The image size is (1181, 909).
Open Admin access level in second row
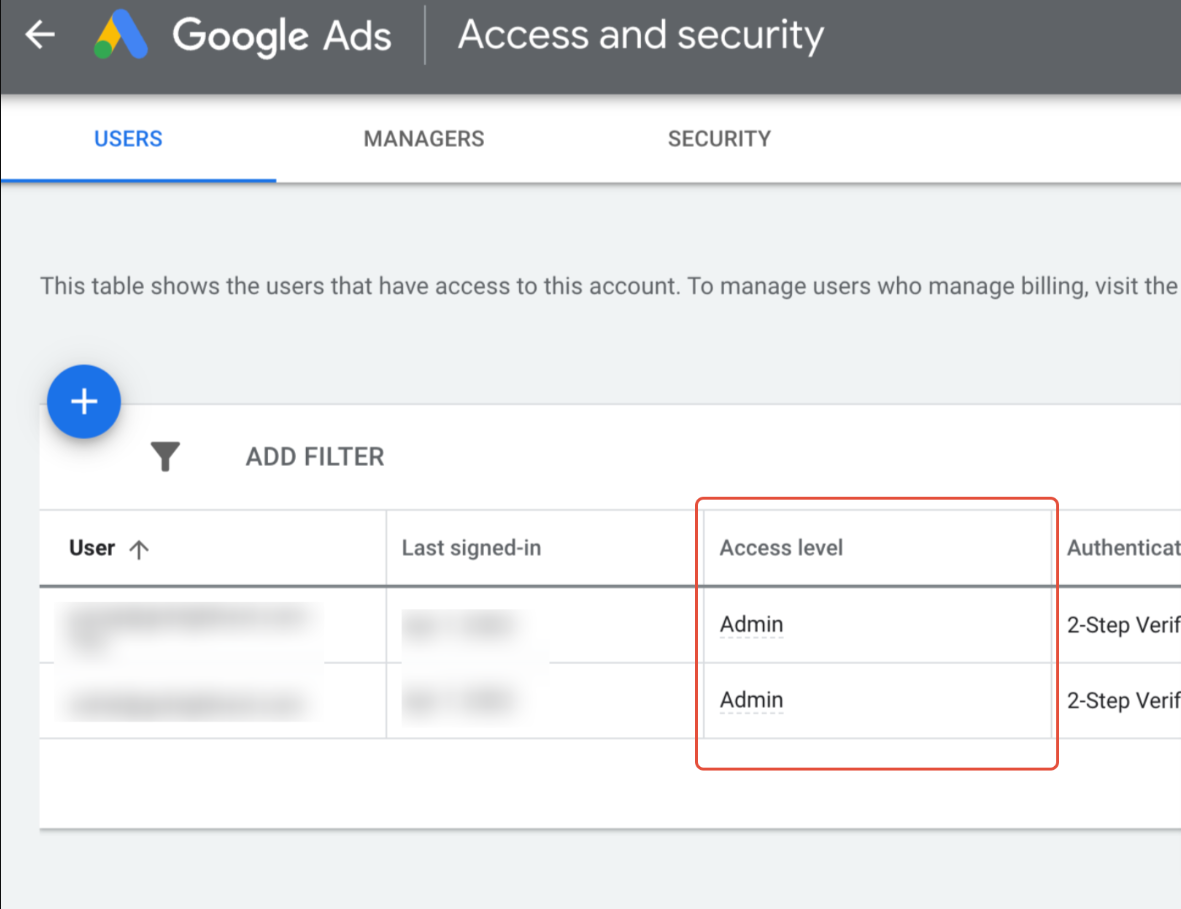(x=751, y=700)
